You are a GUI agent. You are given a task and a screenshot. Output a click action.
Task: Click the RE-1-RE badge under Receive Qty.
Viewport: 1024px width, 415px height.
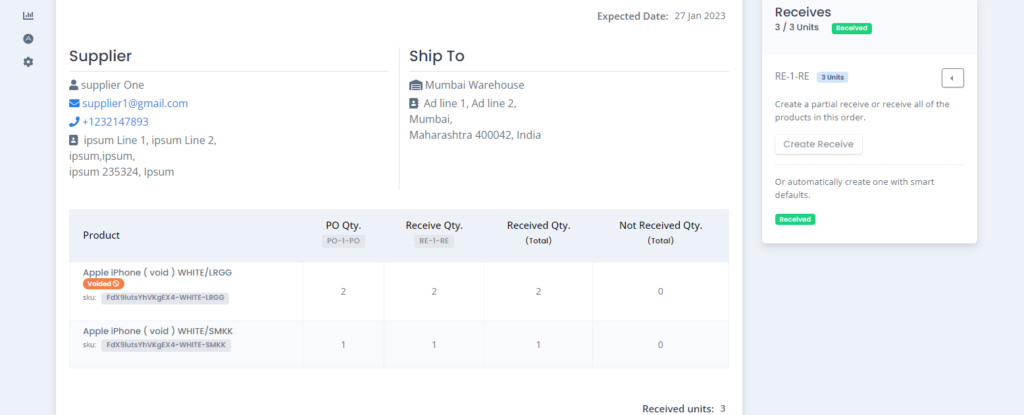click(x=434, y=241)
